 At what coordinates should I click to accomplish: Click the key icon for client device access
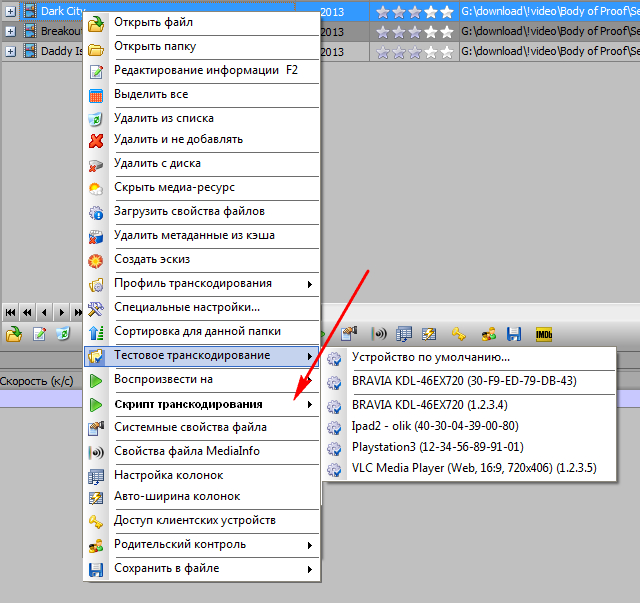coord(459,333)
